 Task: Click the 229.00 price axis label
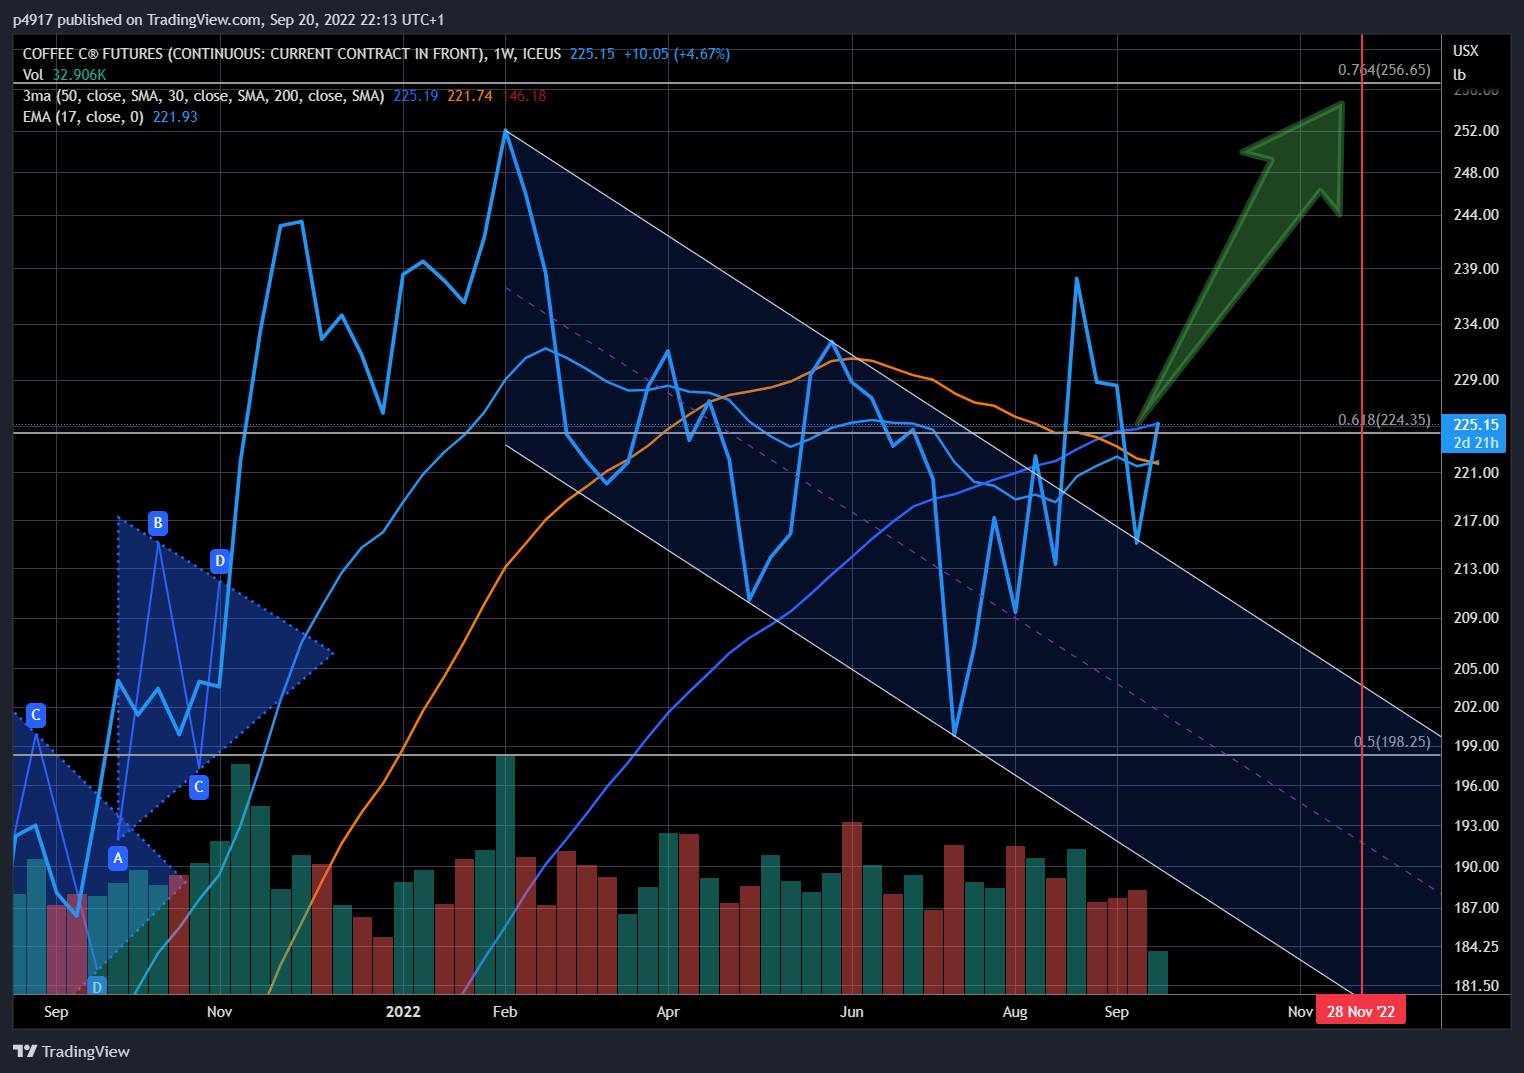1476,380
